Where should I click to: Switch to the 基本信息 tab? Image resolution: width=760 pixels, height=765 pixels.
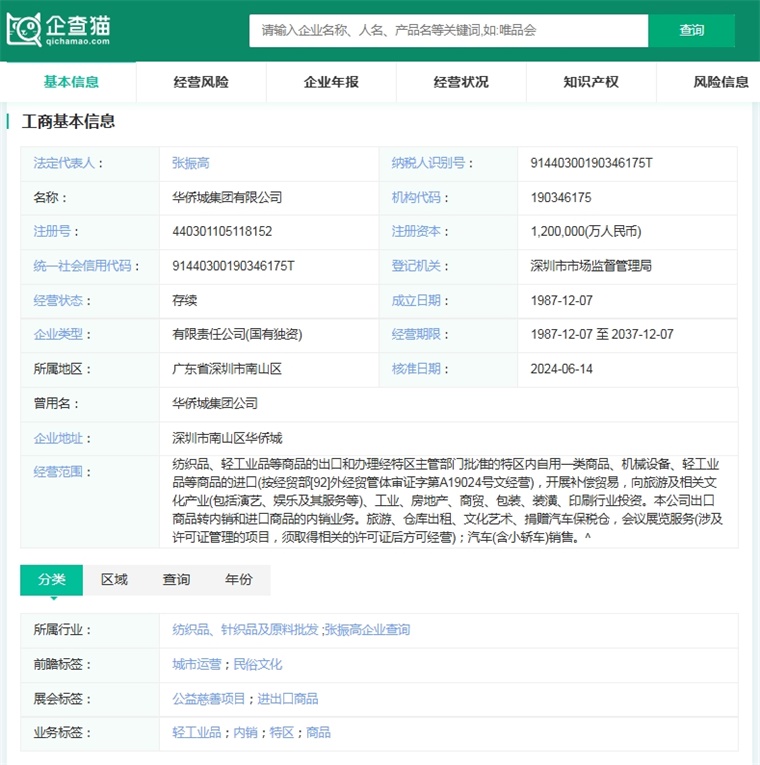pyautogui.click(x=71, y=82)
